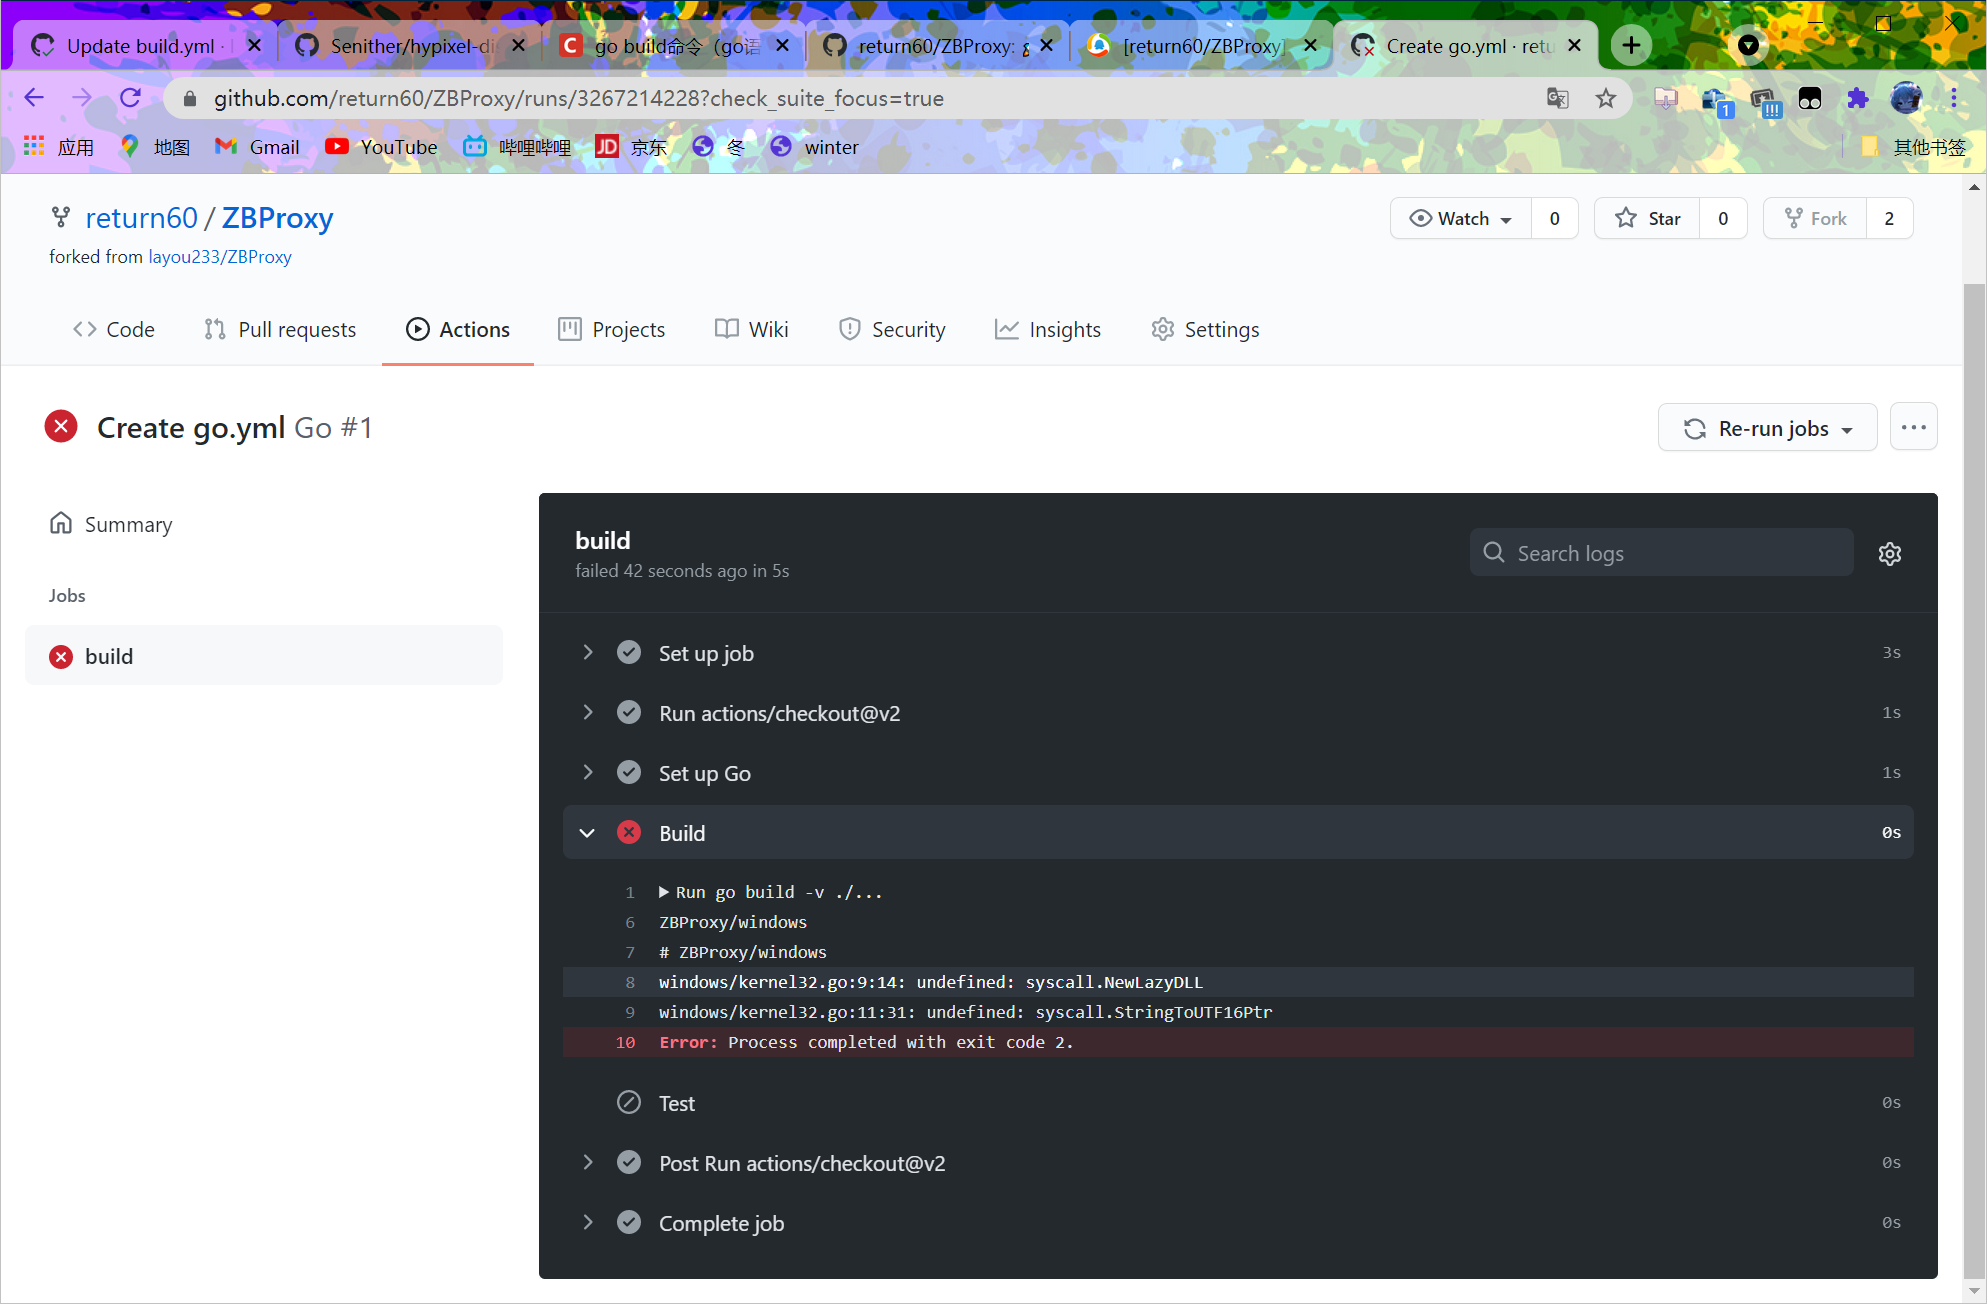
Task: Select the Security shield icon
Action: pyautogui.click(x=849, y=329)
